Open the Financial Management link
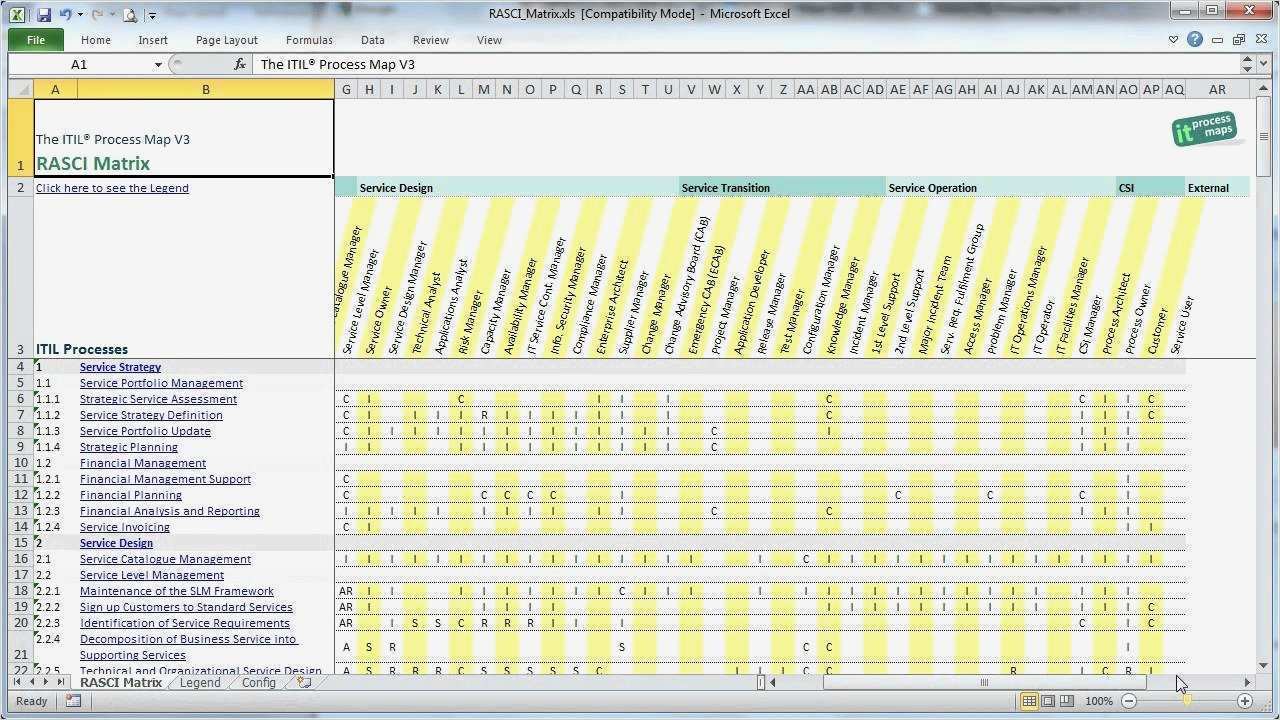The image size is (1280, 720). 143,463
